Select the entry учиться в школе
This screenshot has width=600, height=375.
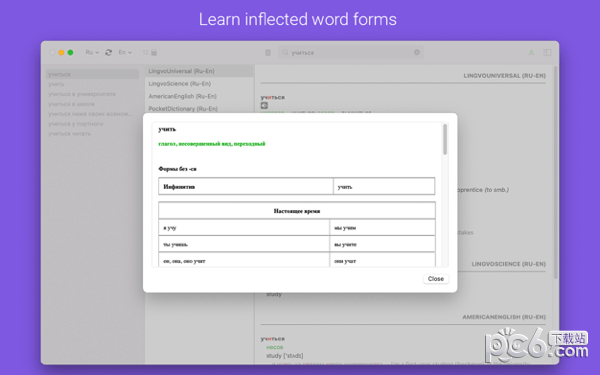pyautogui.click(x=92, y=104)
